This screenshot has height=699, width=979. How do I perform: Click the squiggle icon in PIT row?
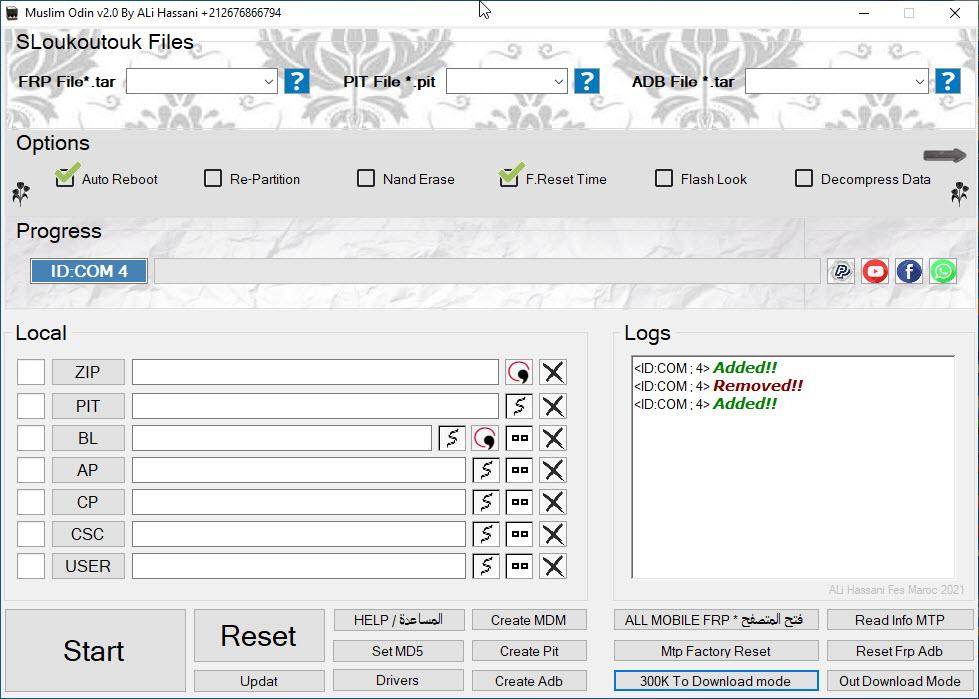pyautogui.click(x=519, y=406)
